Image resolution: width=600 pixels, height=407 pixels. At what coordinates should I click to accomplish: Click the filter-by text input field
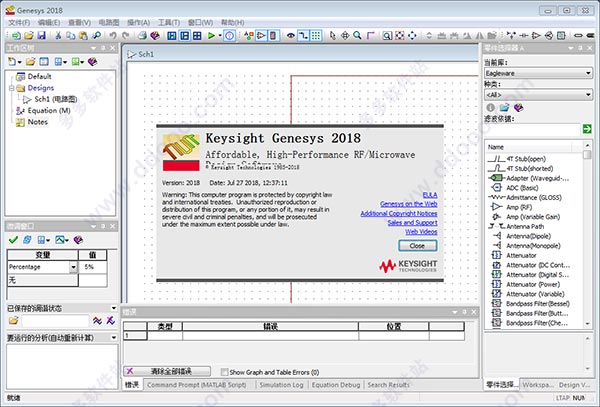[533, 129]
